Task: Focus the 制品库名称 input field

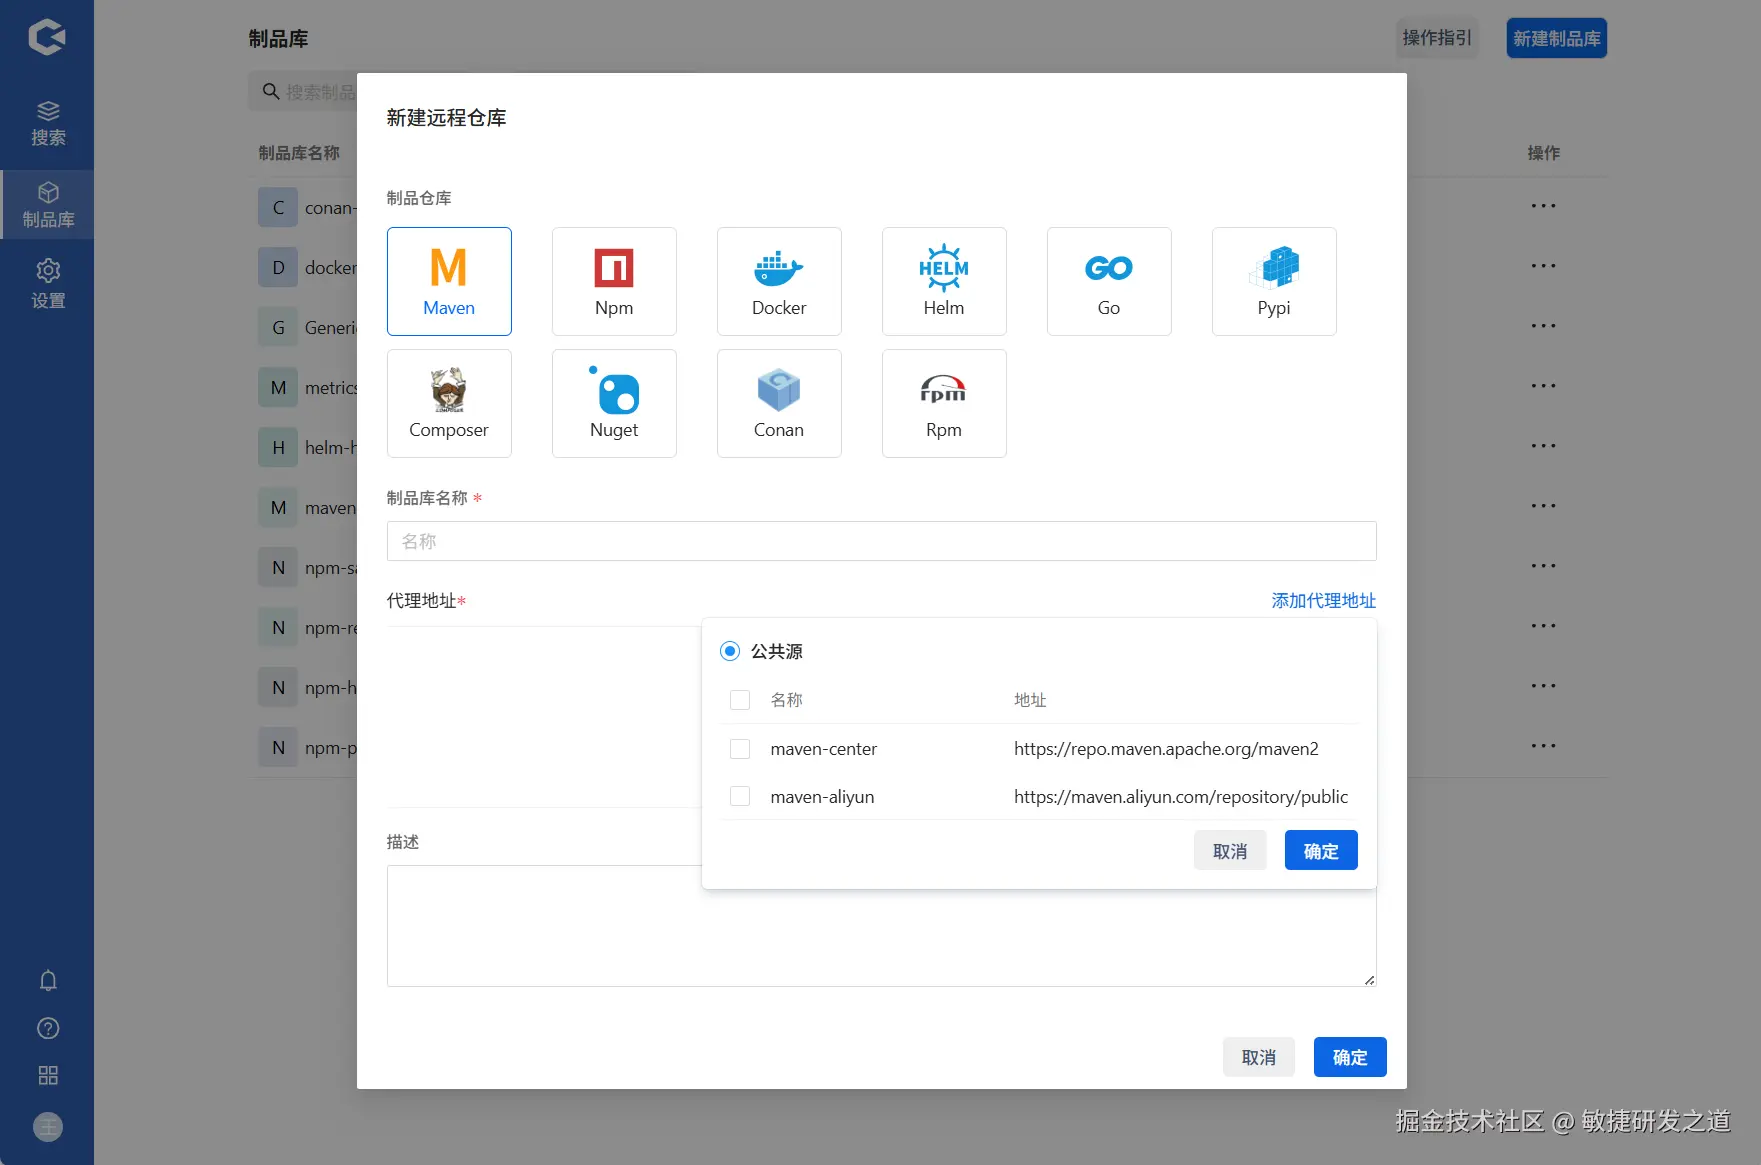Action: [x=882, y=541]
